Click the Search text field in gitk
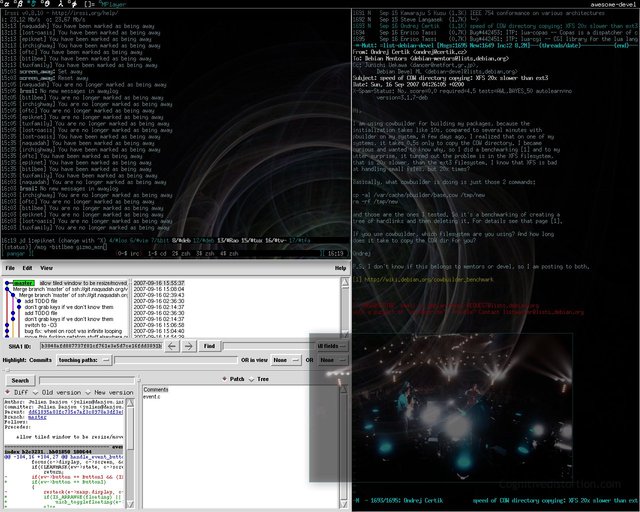 click(87, 381)
